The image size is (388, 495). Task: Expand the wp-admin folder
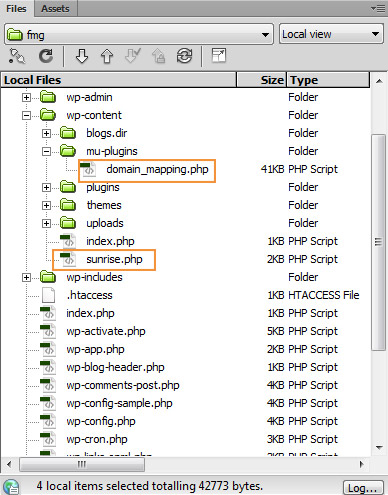click(x=26, y=98)
